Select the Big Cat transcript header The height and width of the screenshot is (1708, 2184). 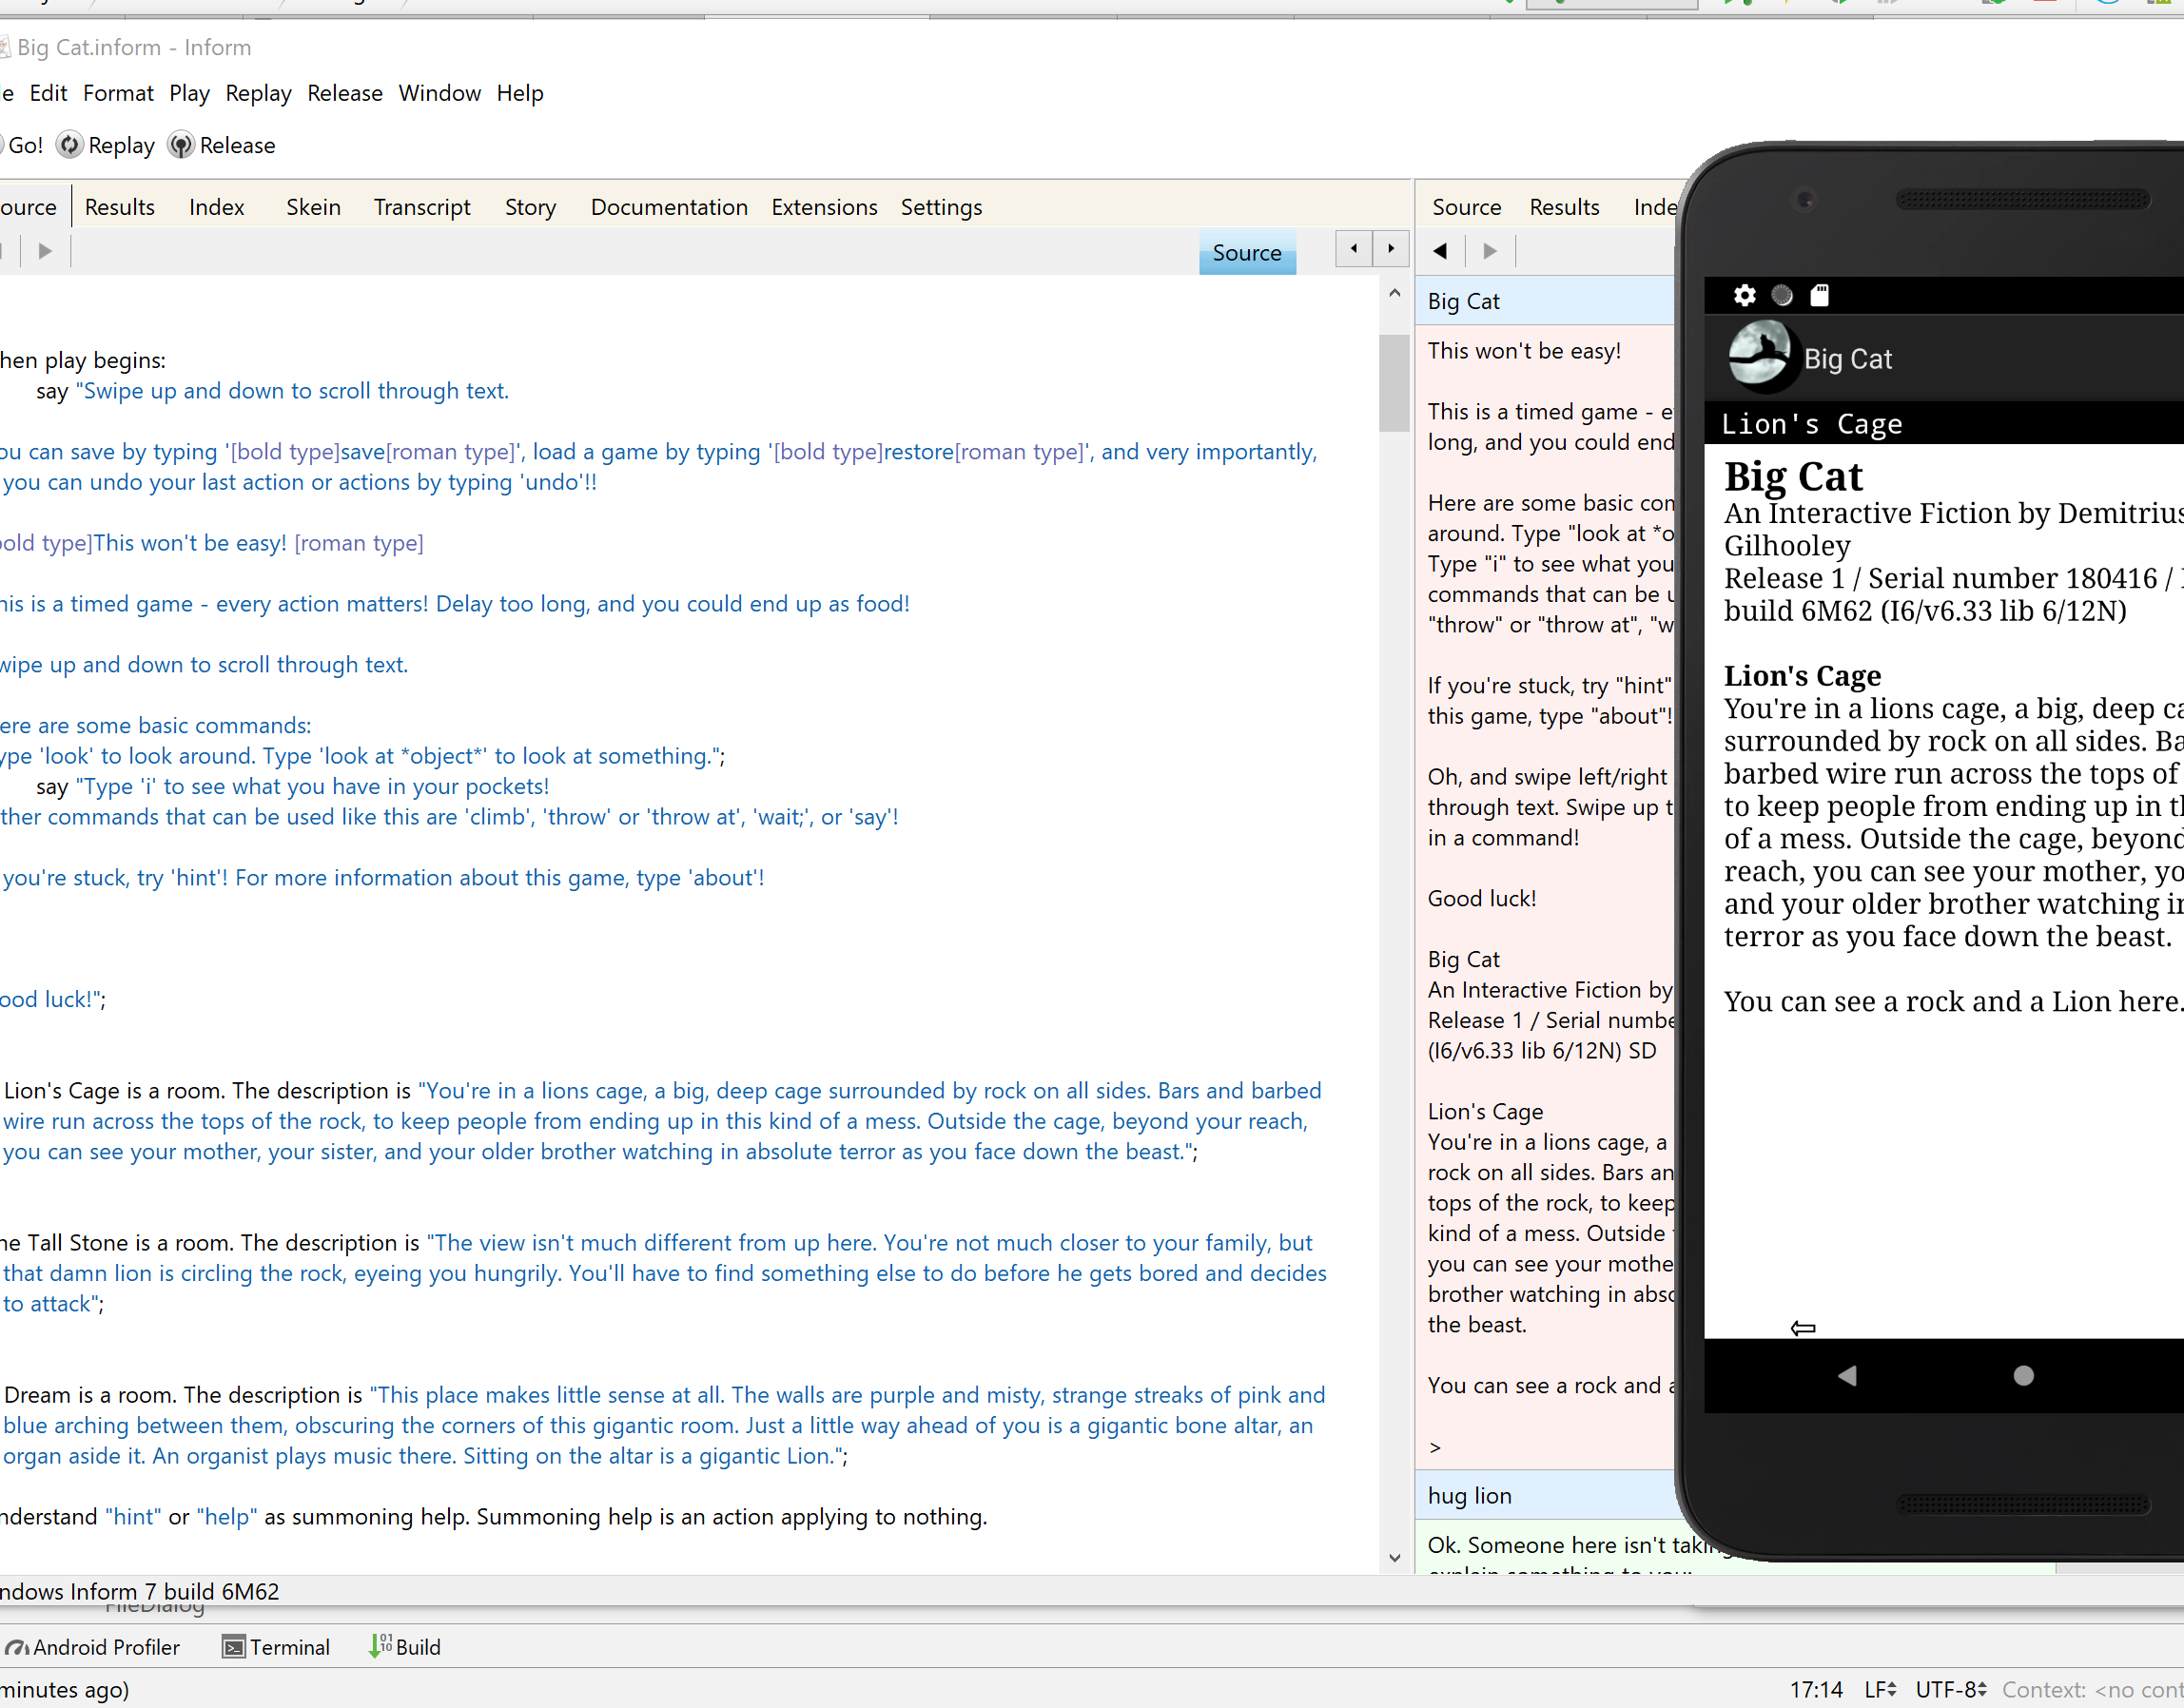pos(1545,301)
